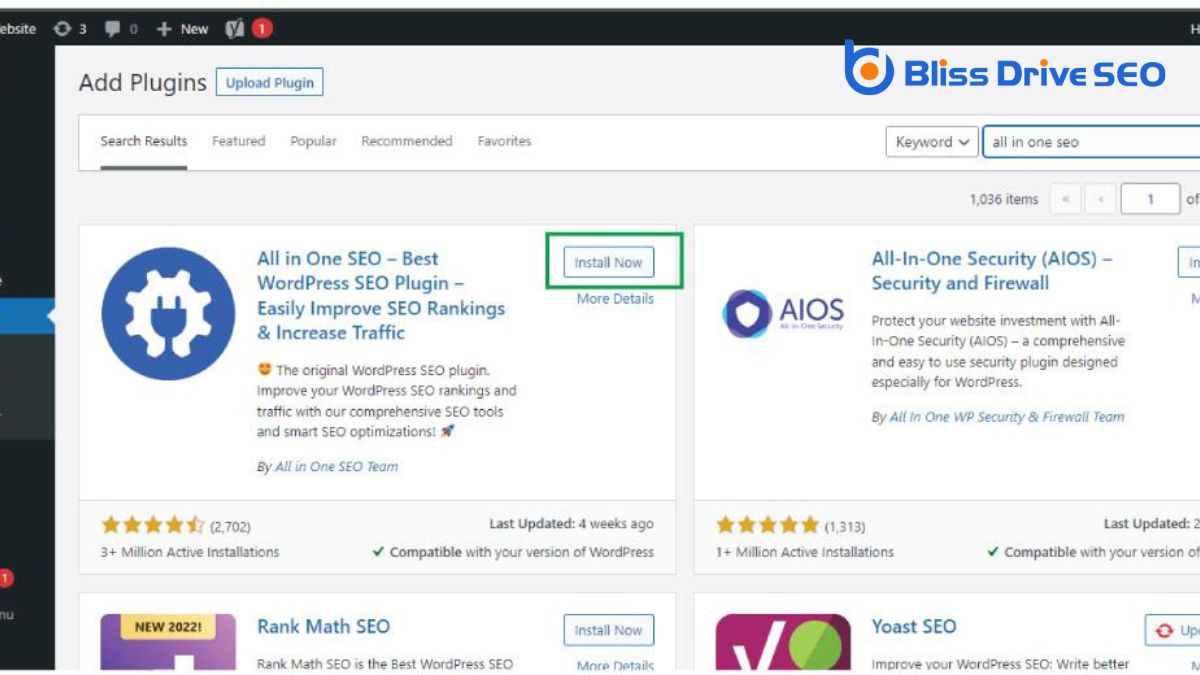Install the All in One SEO plugin
The width and height of the screenshot is (1200, 675).
[x=608, y=262]
